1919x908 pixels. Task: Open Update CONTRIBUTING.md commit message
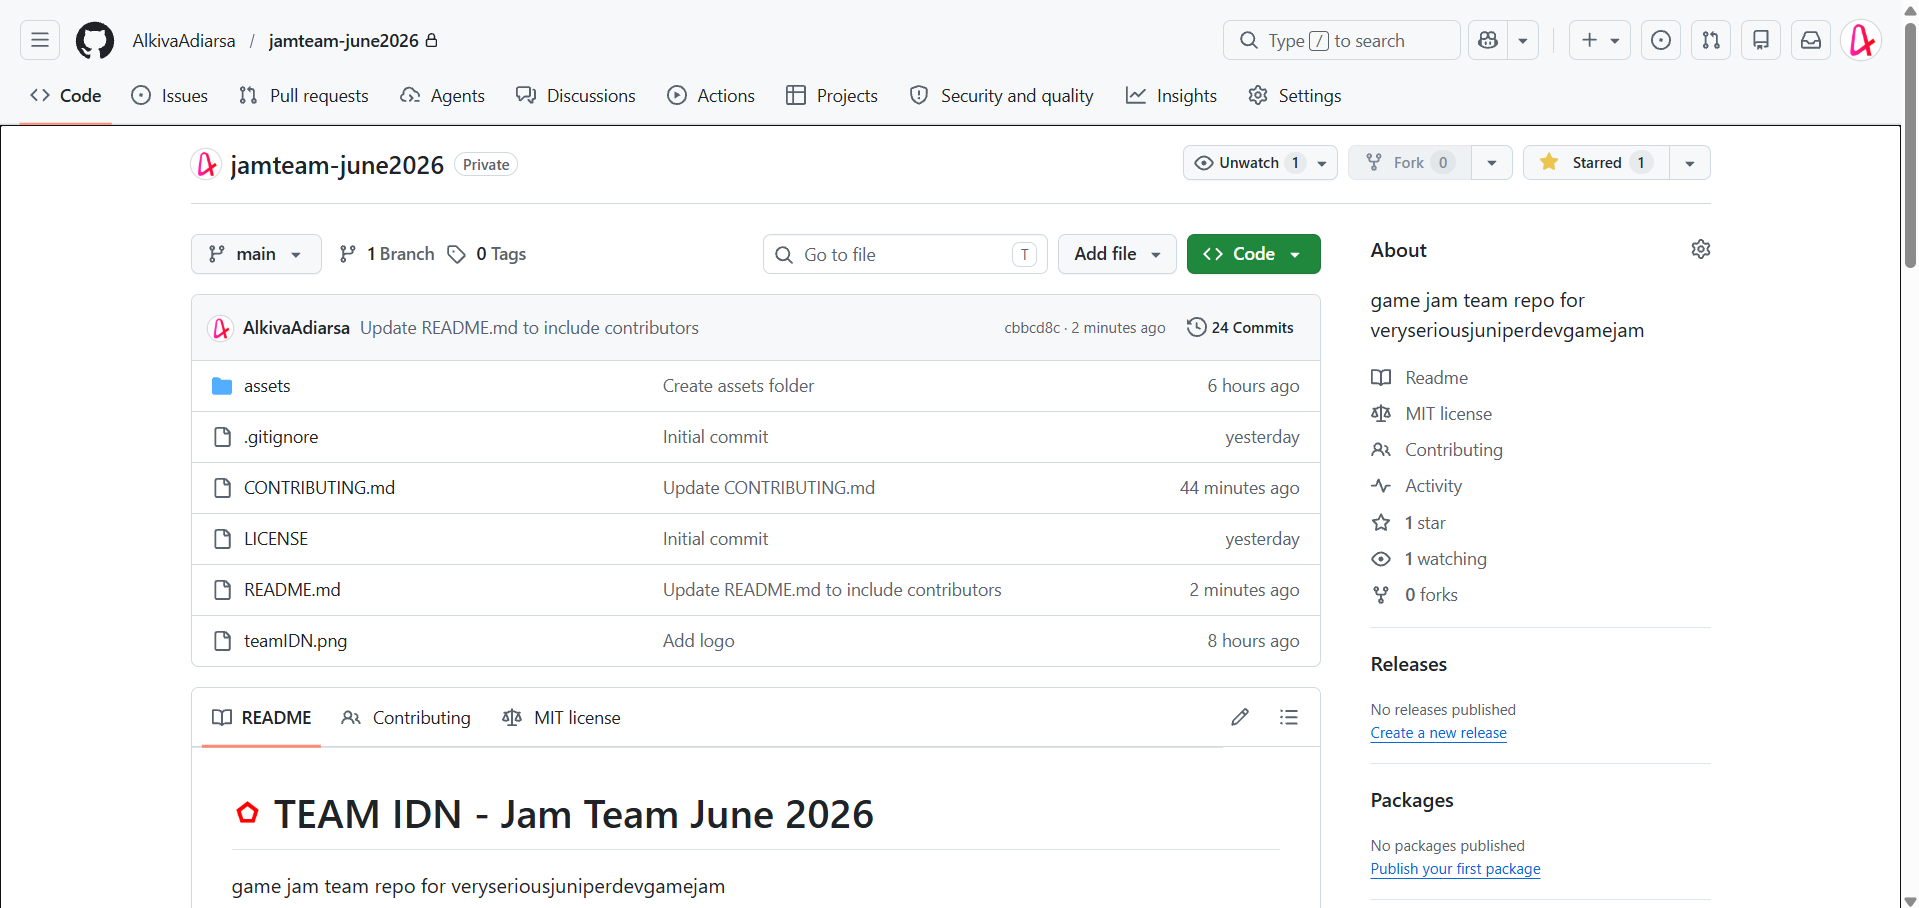click(768, 488)
